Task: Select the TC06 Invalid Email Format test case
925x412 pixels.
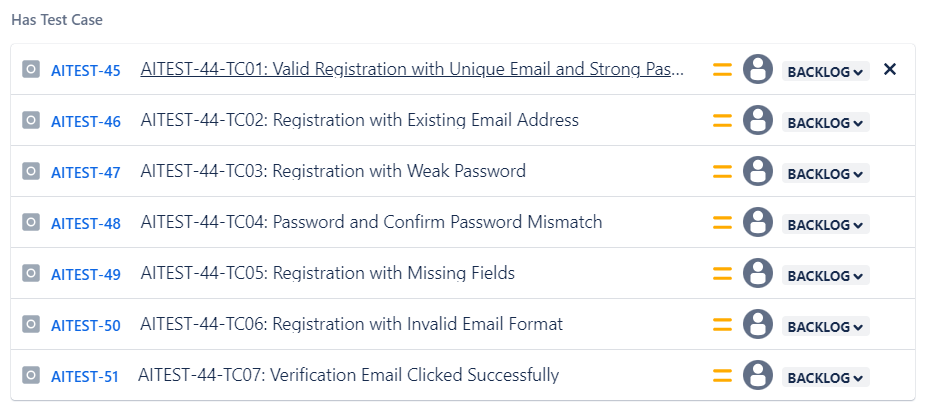Action: [x=351, y=324]
